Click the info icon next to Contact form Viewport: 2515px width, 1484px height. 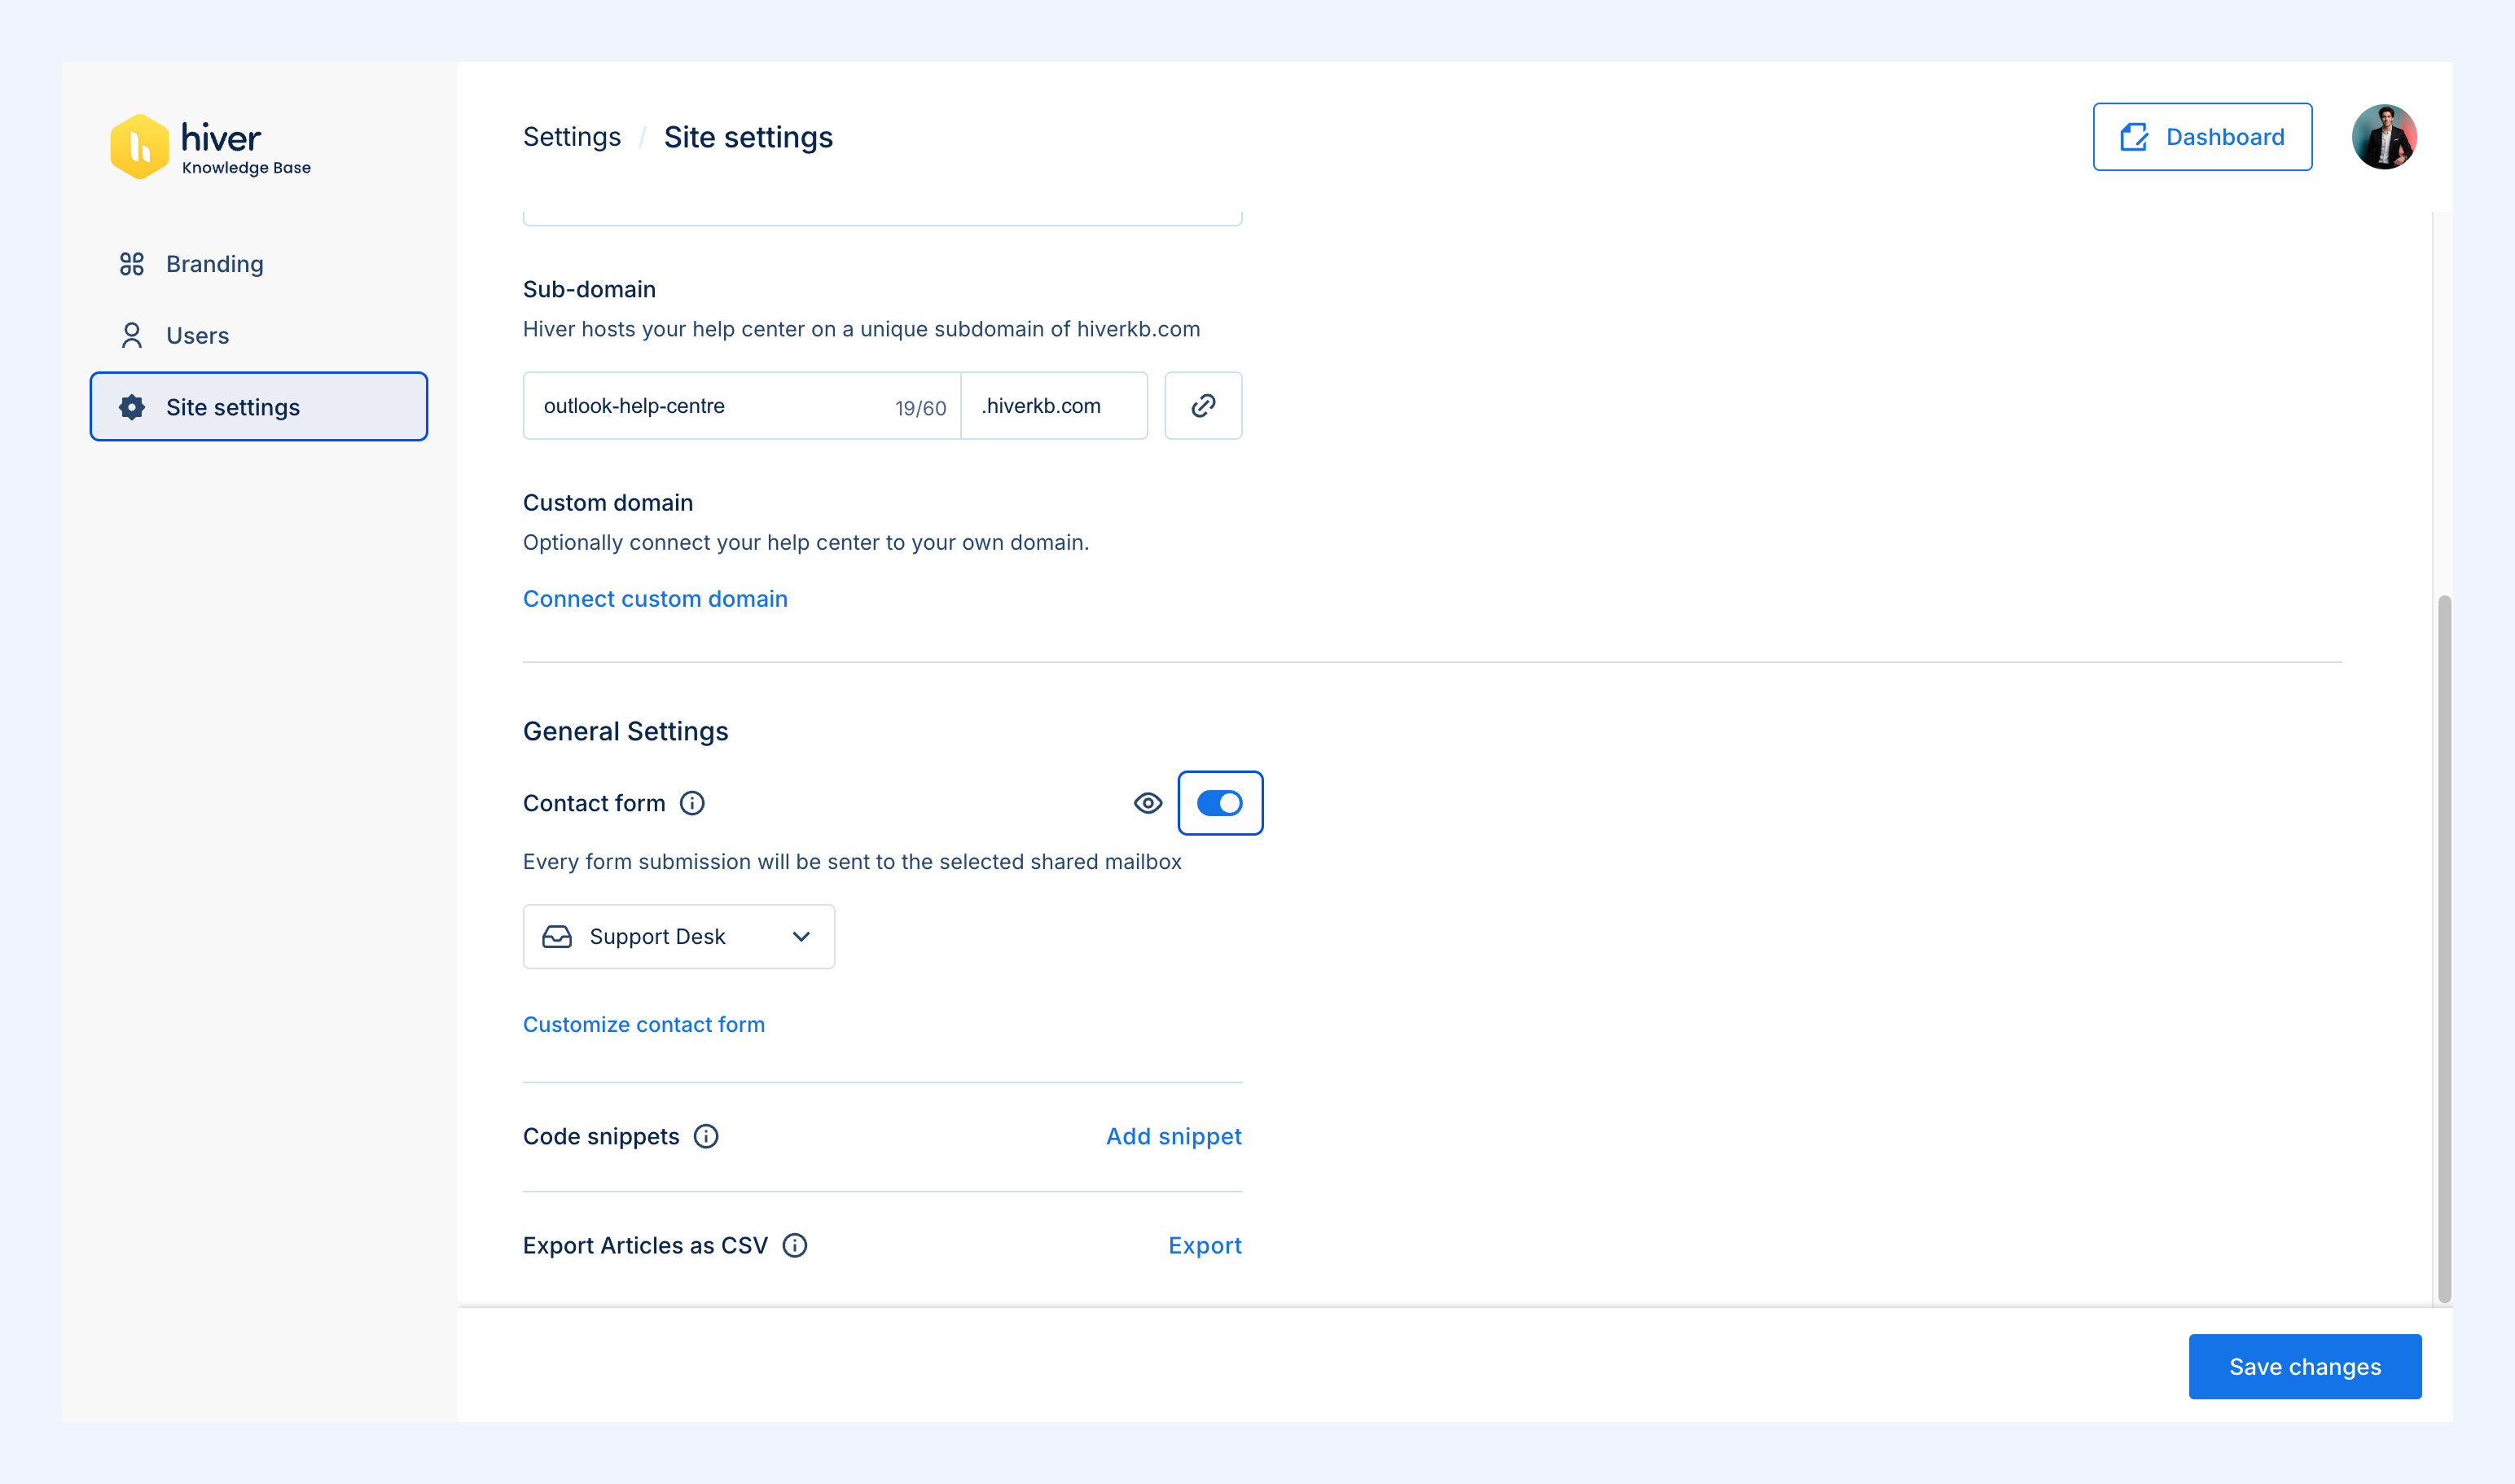692,803
